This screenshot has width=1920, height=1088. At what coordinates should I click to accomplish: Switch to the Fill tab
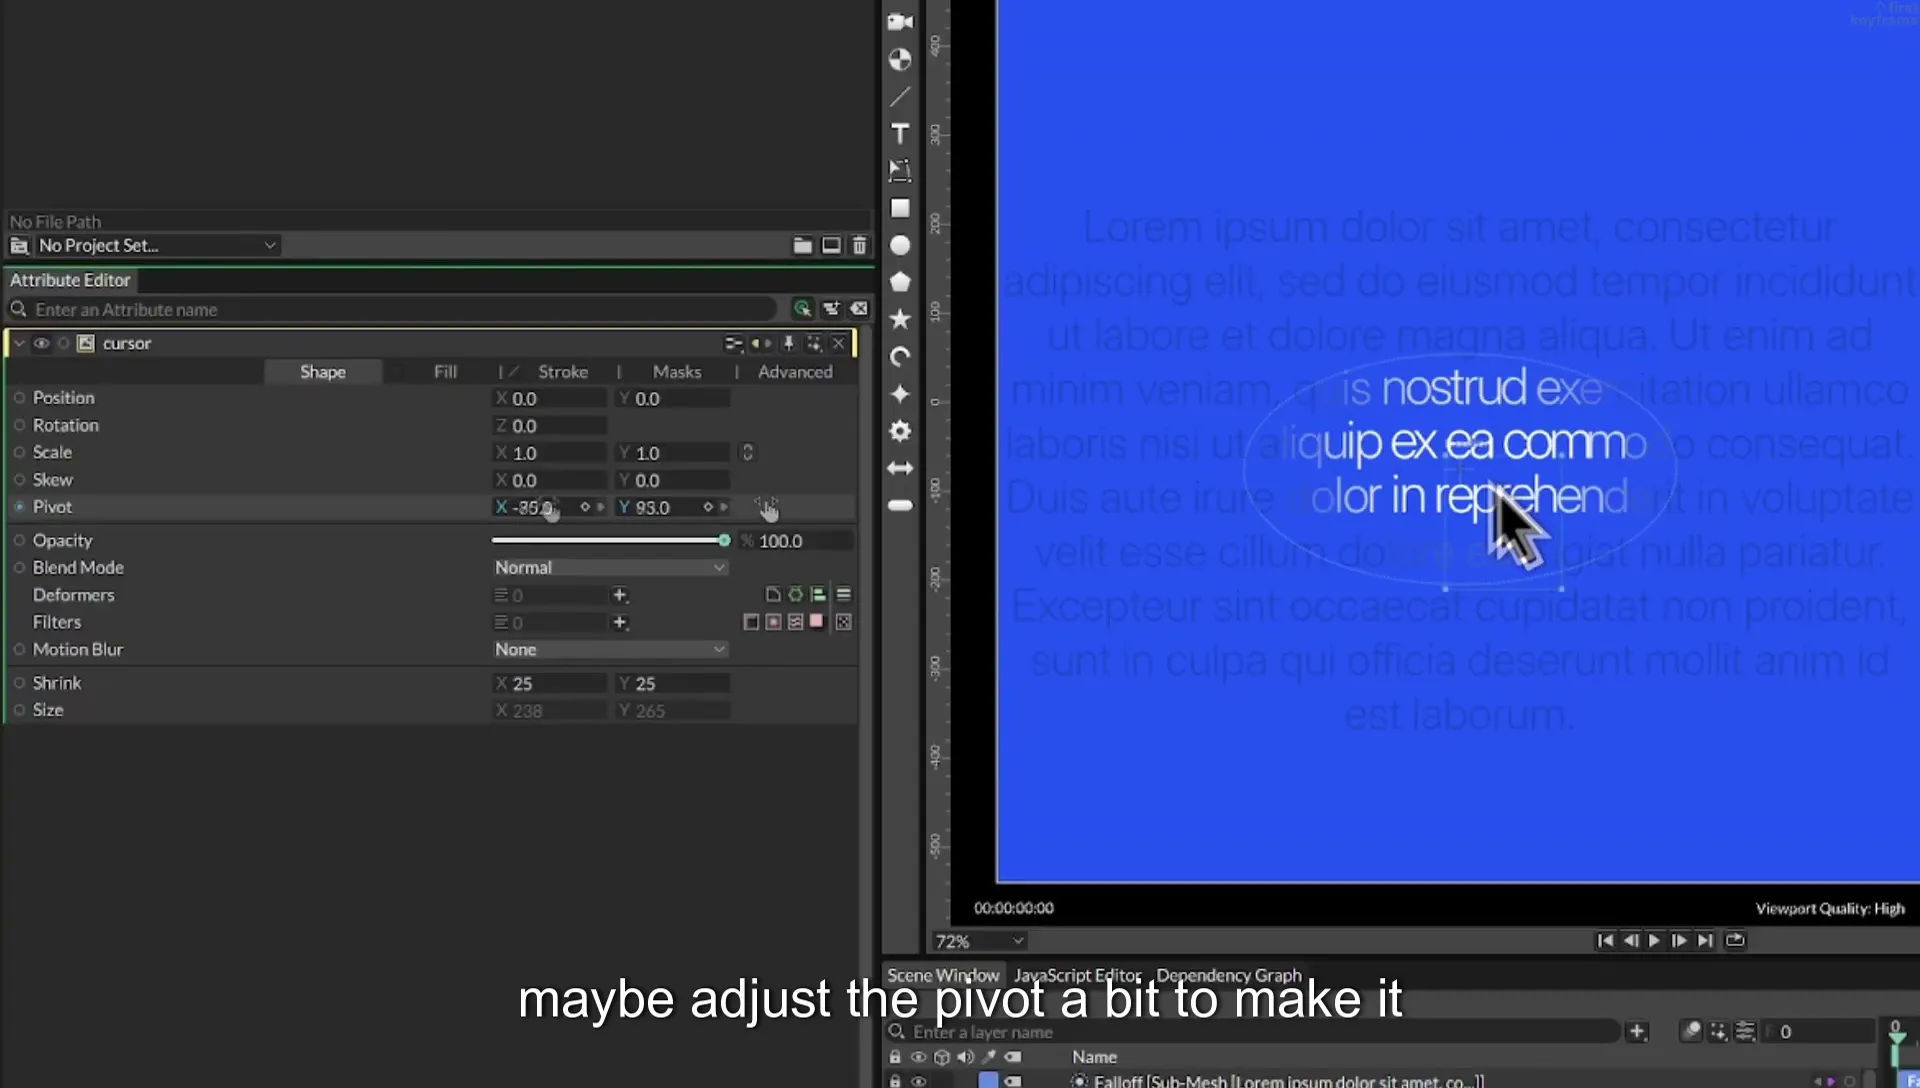tap(445, 371)
